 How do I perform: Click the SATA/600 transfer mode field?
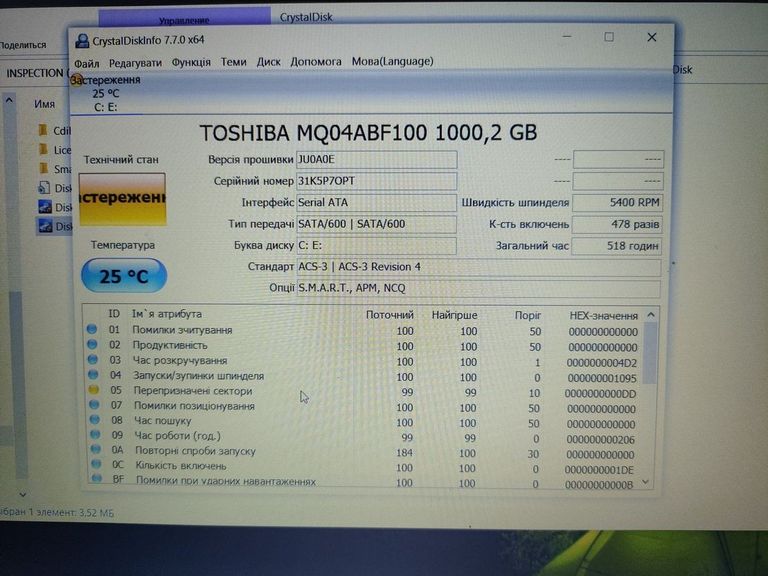[377, 224]
